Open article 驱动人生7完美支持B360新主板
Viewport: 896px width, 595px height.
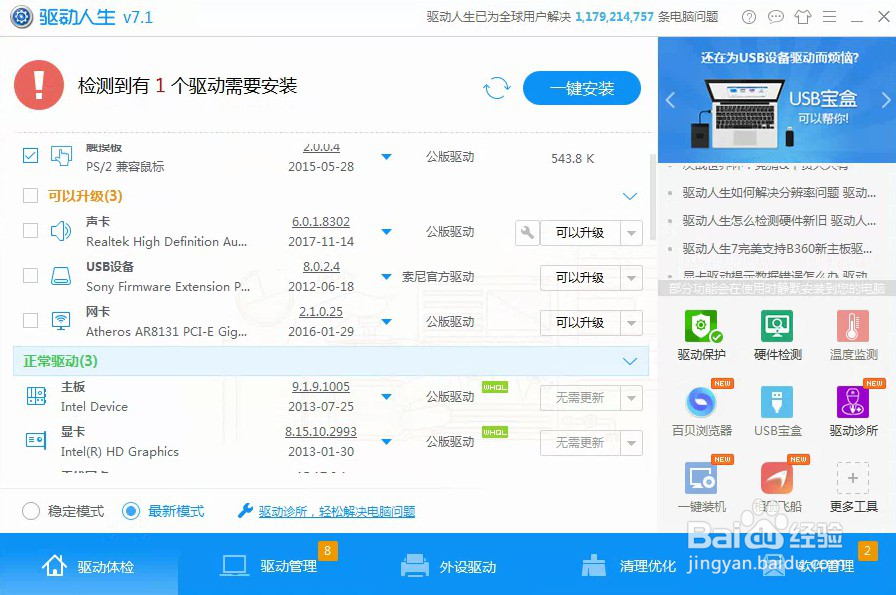tap(777, 249)
